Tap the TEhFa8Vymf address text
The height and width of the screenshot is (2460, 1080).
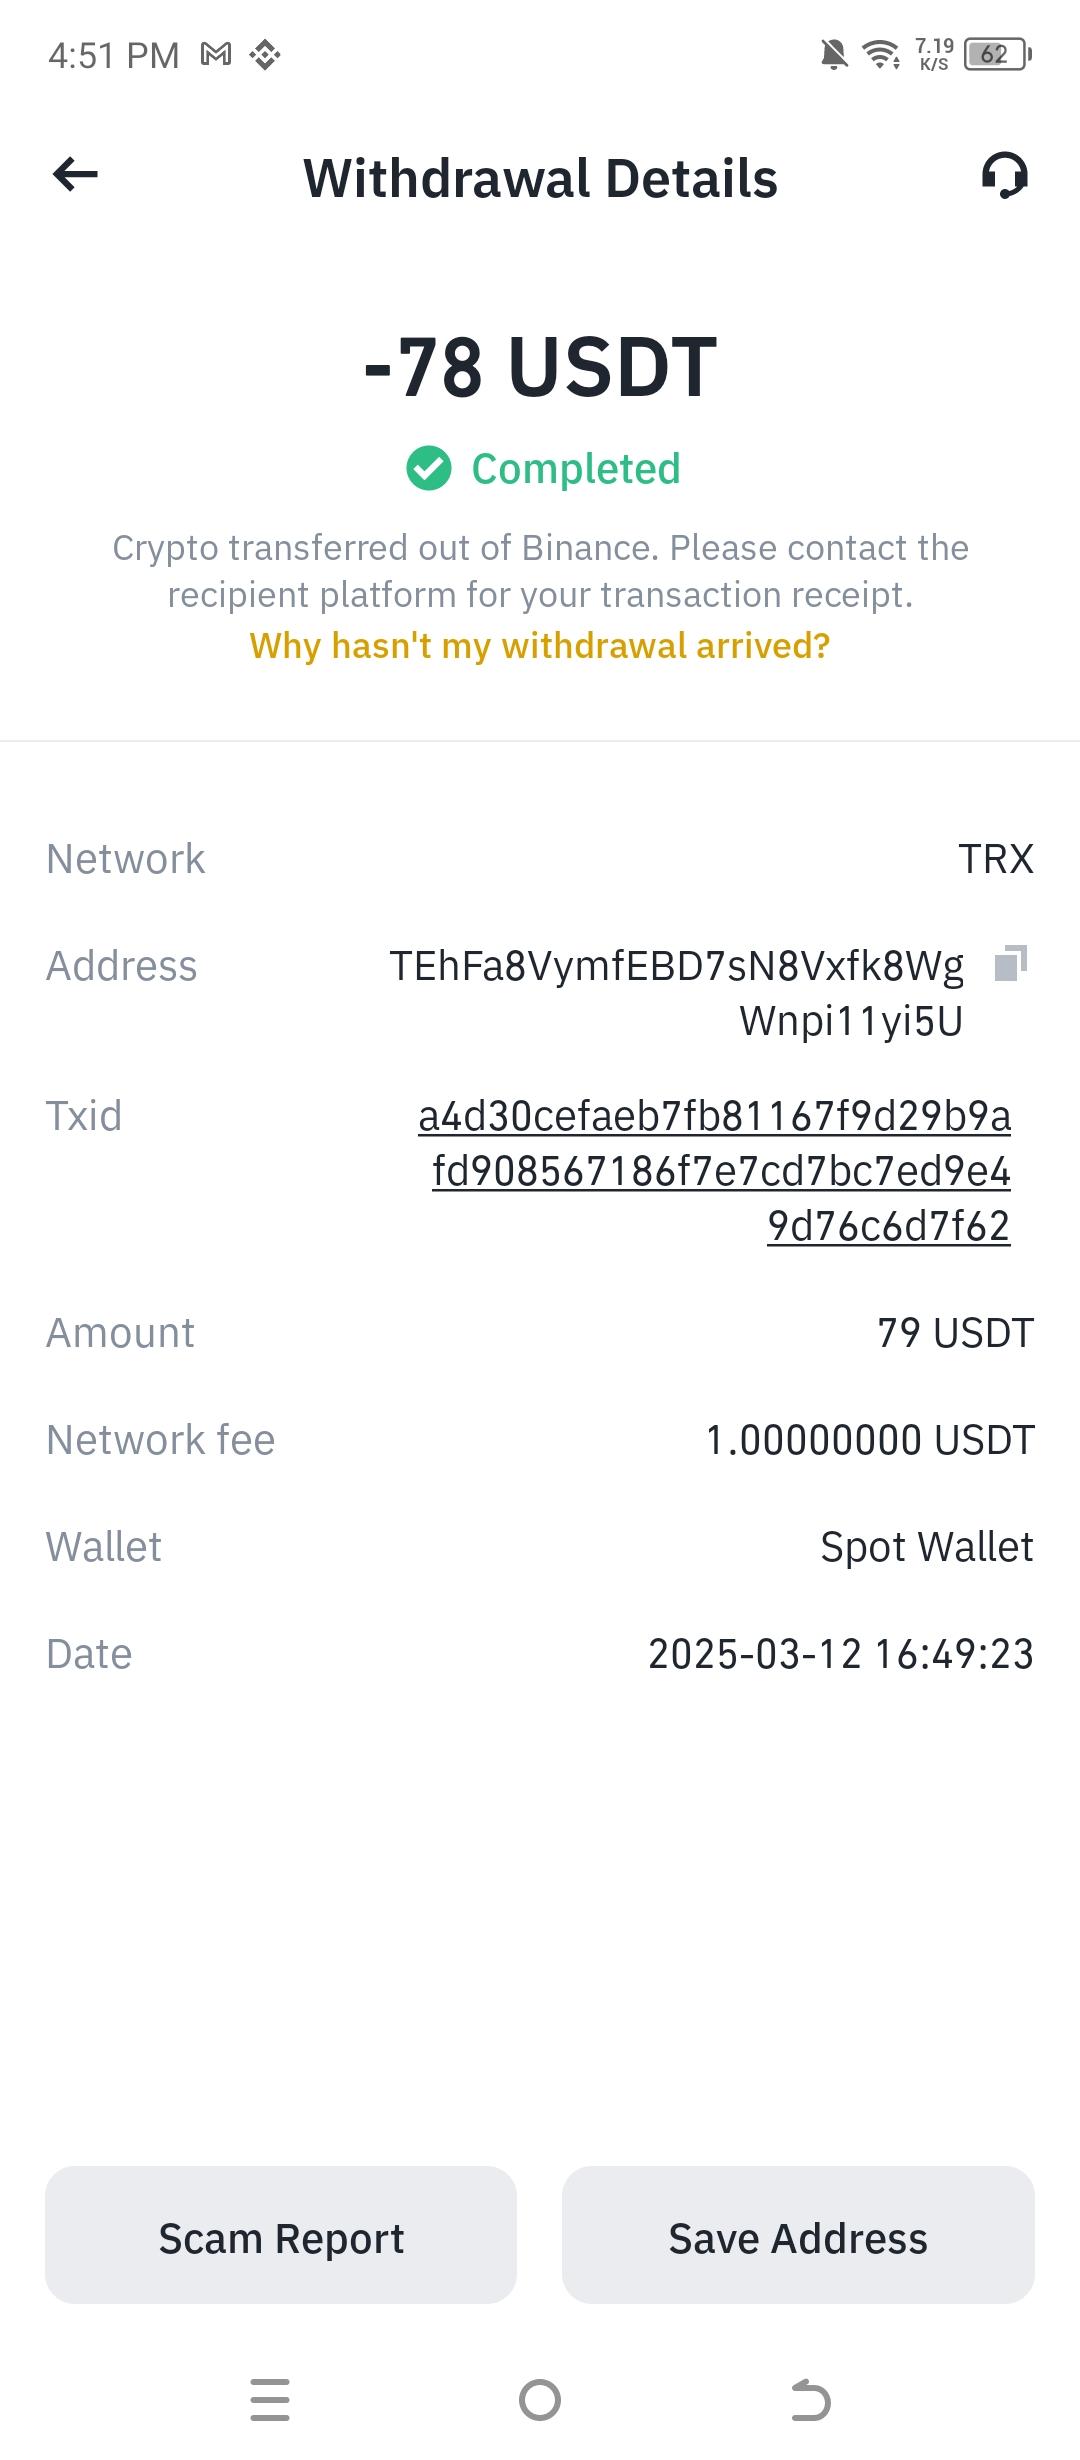pos(676,993)
